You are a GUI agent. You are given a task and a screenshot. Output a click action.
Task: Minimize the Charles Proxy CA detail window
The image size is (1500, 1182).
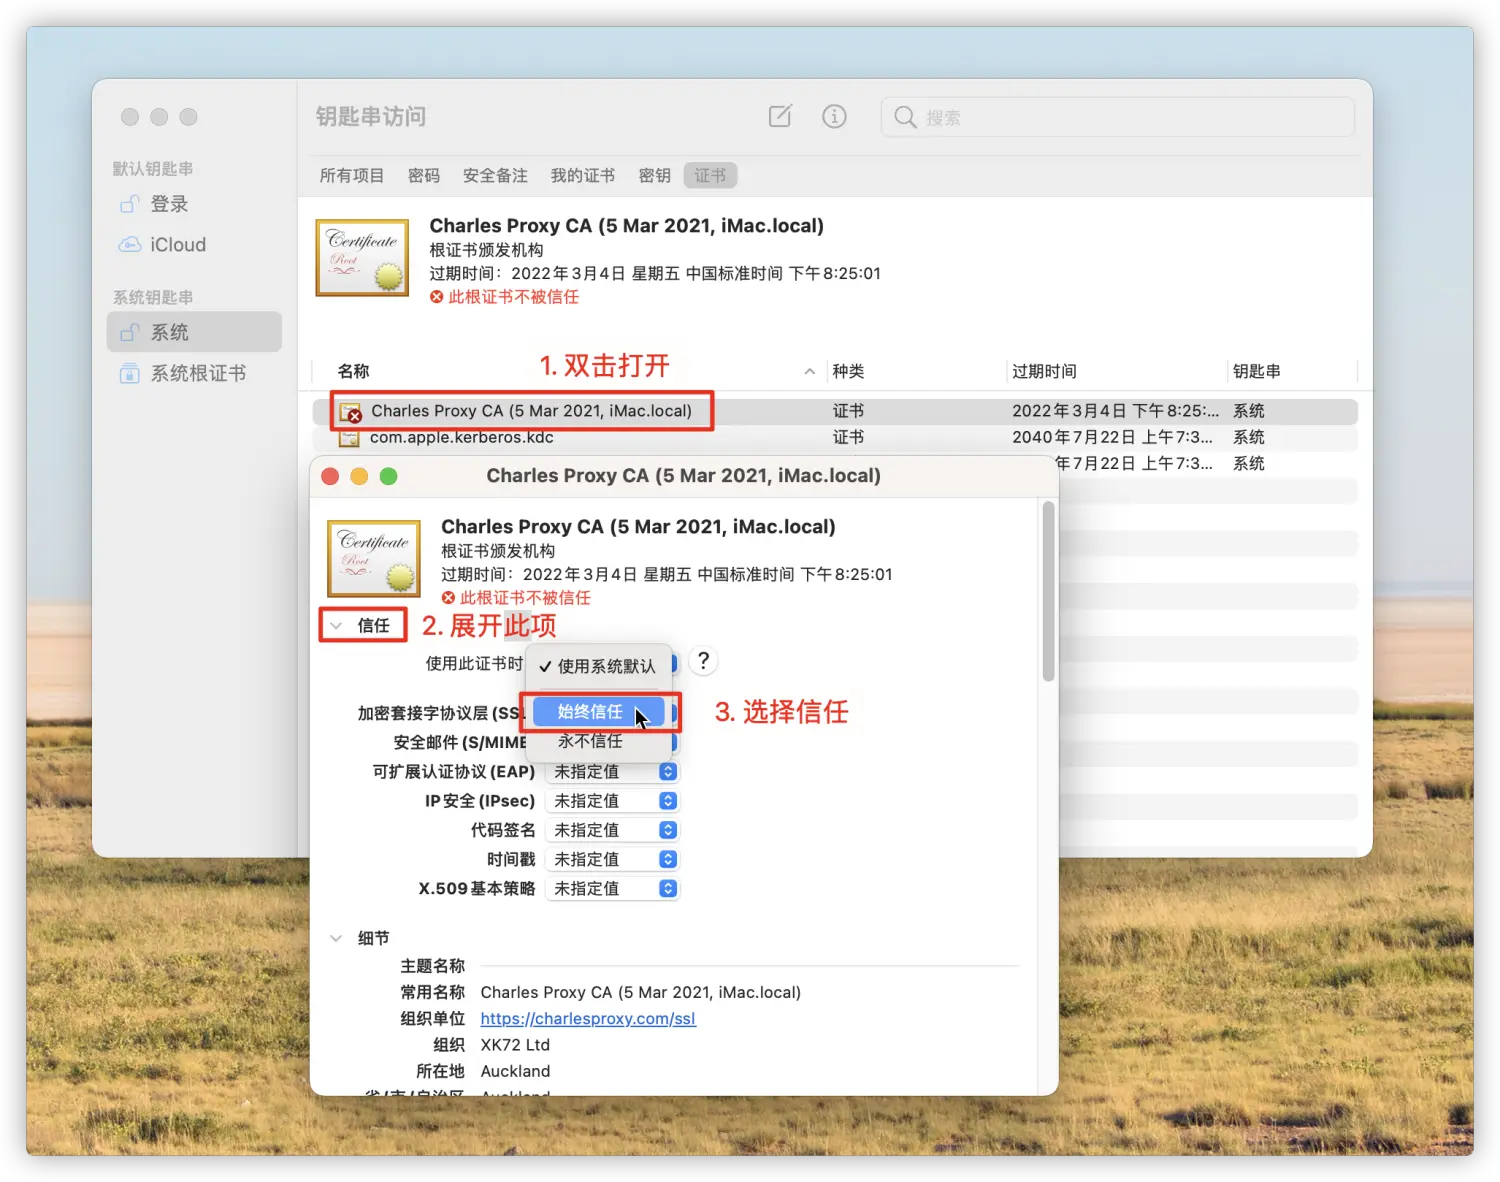[359, 476]
